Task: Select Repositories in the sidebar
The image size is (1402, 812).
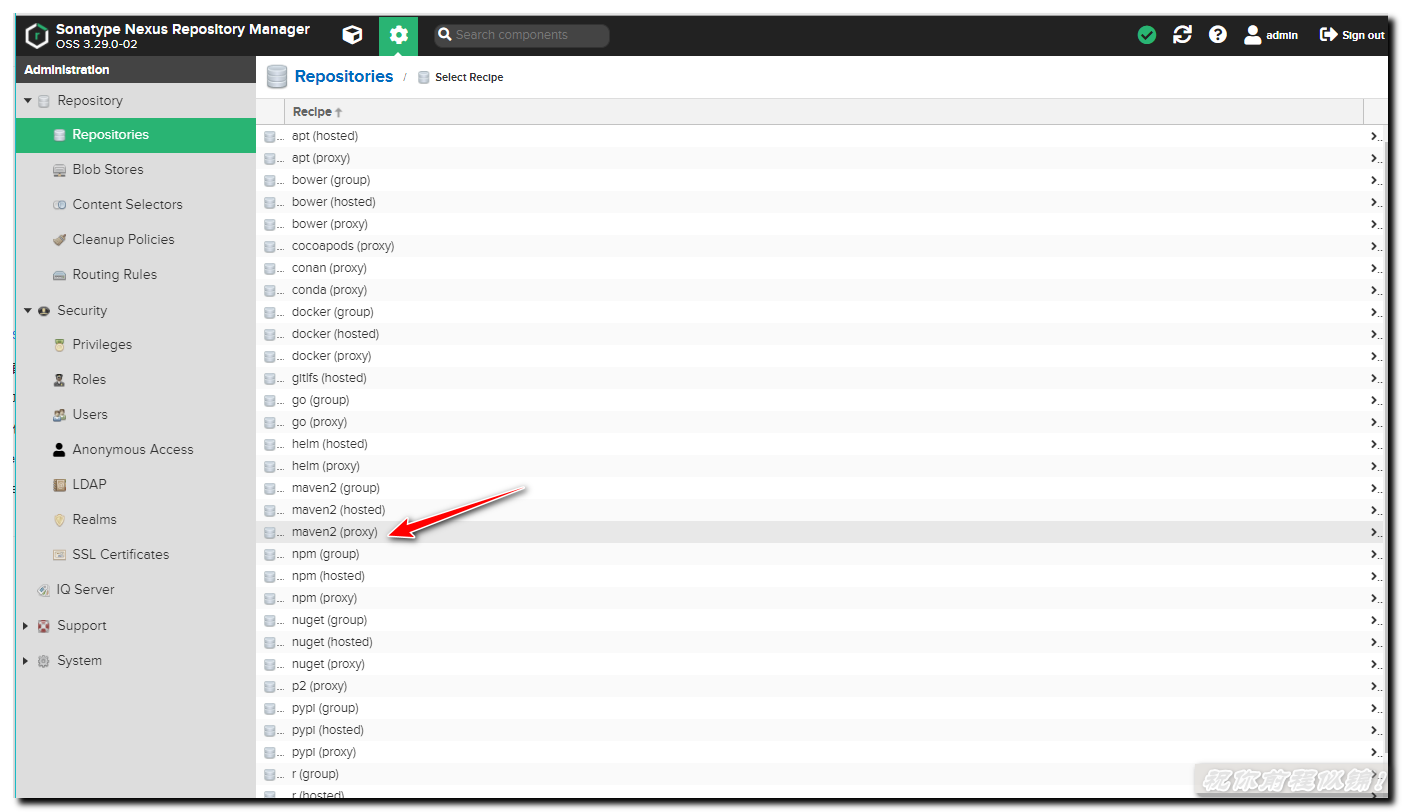Action: tap(136, 135)
